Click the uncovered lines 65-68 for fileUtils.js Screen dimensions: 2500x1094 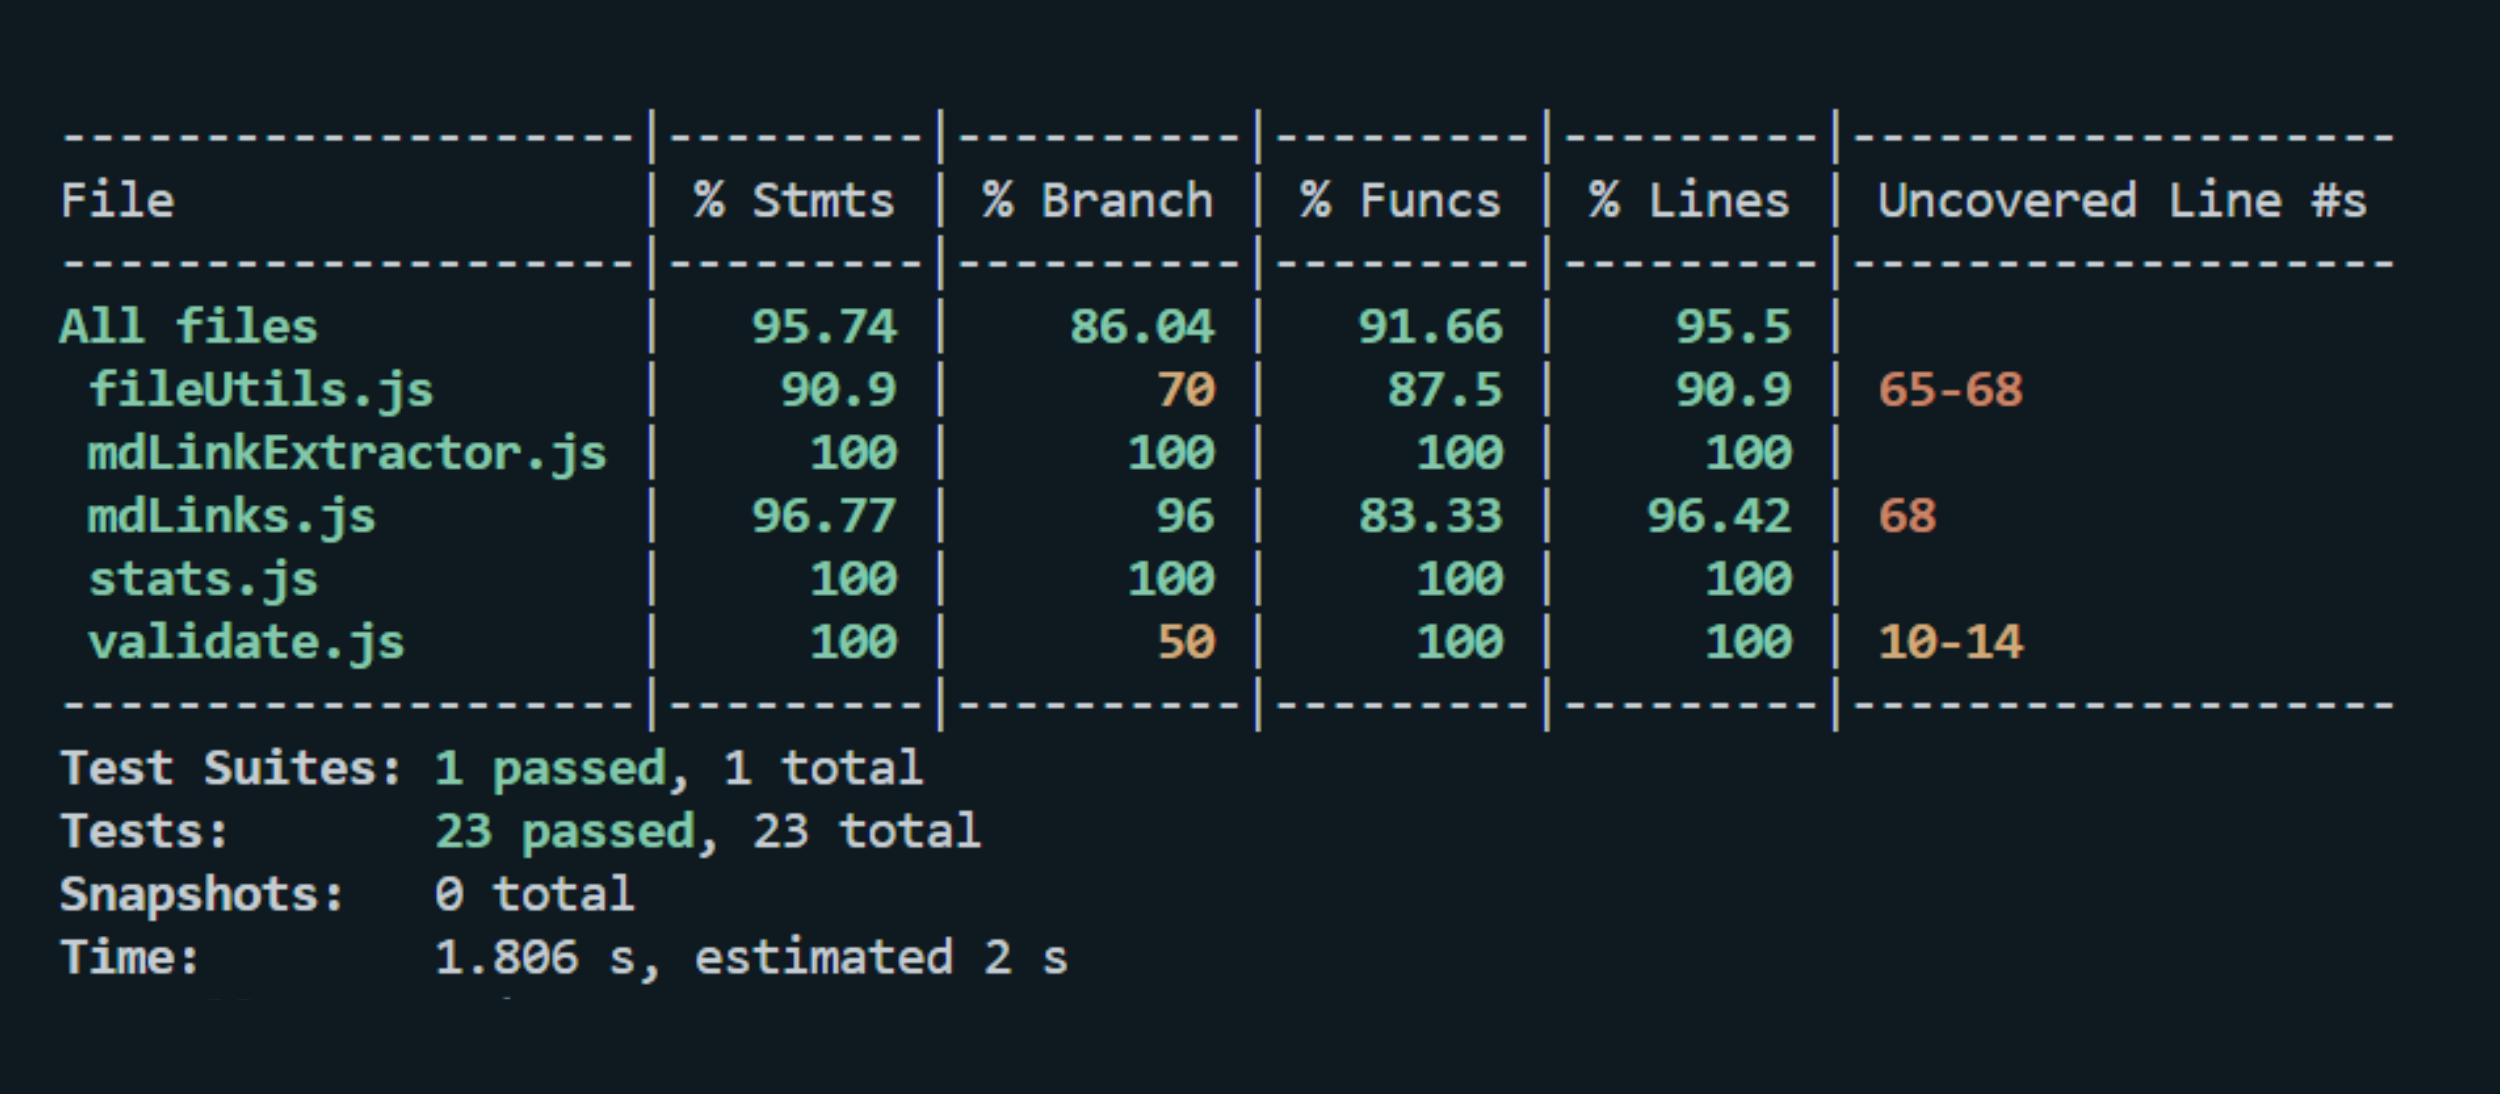[x=1950, y=390]
